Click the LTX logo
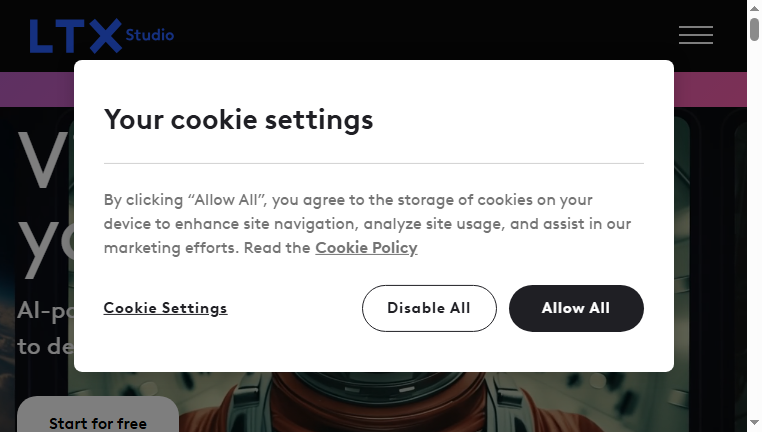The height and width of the screenshot is (432, 762). (x=76, y=36)
